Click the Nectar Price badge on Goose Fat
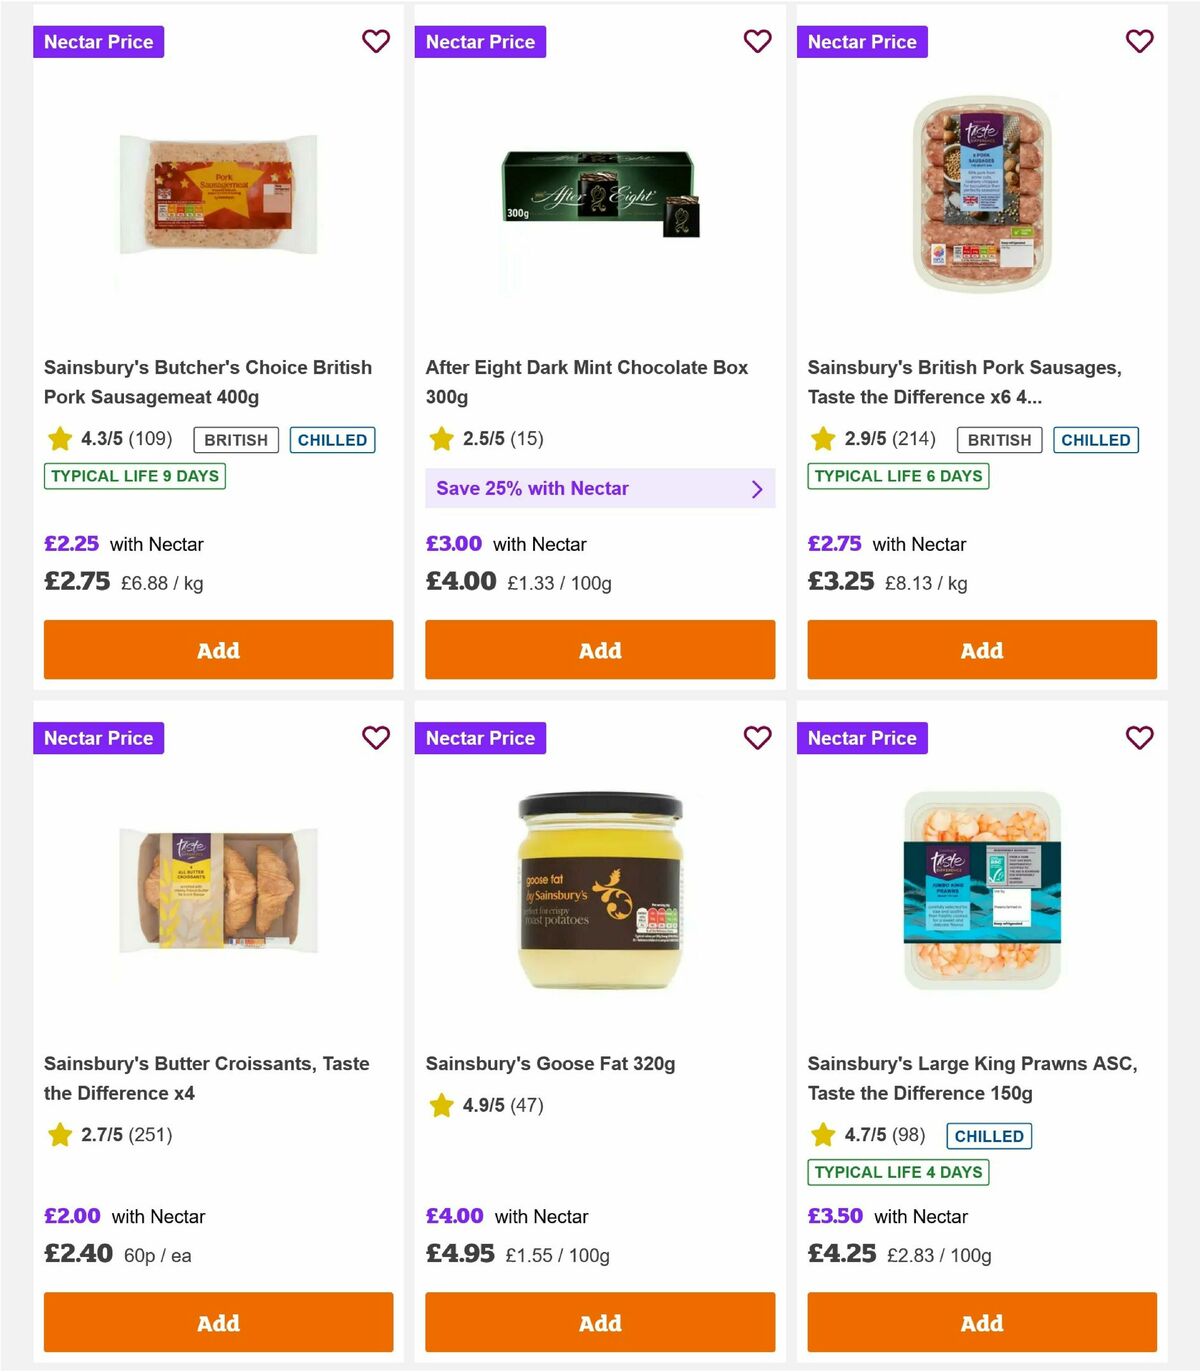1200x1372 pixels. click(x=480, y=738)
